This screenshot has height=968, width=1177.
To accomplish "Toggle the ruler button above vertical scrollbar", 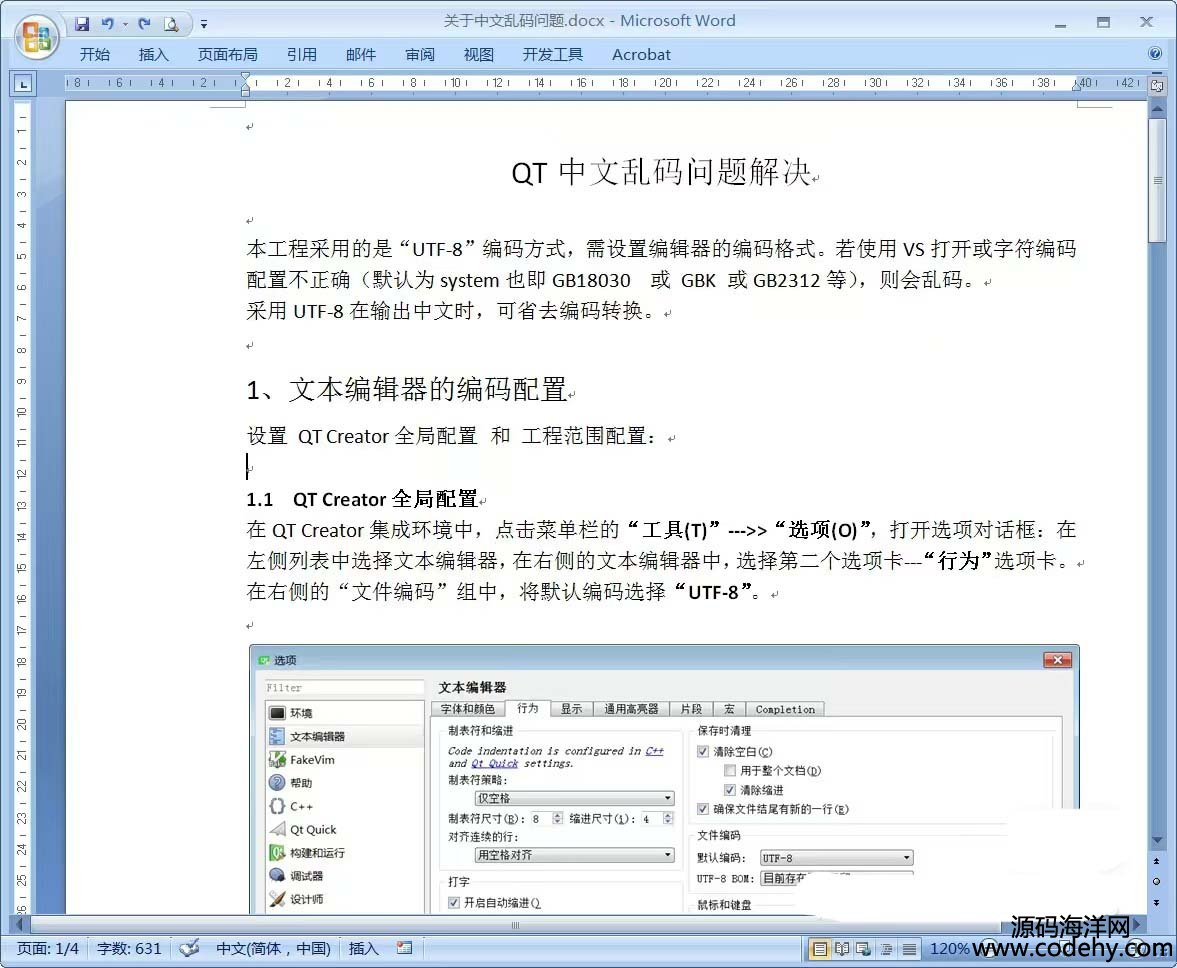I will pos(1157,86).
